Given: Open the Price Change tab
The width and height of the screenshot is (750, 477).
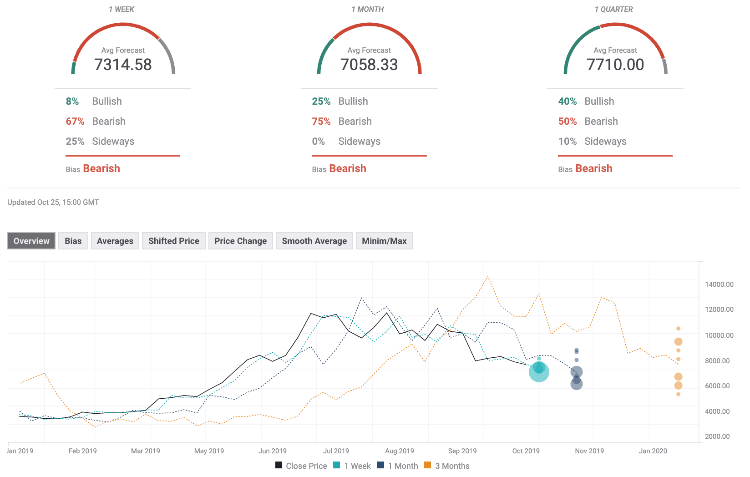Looking at the screenshot, I should [240, 241].
